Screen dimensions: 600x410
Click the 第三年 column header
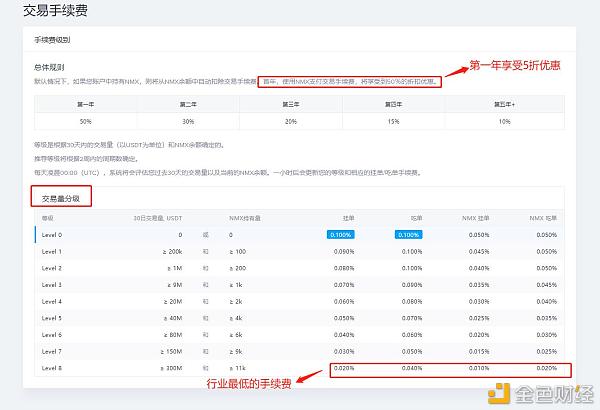click(291, 104)
